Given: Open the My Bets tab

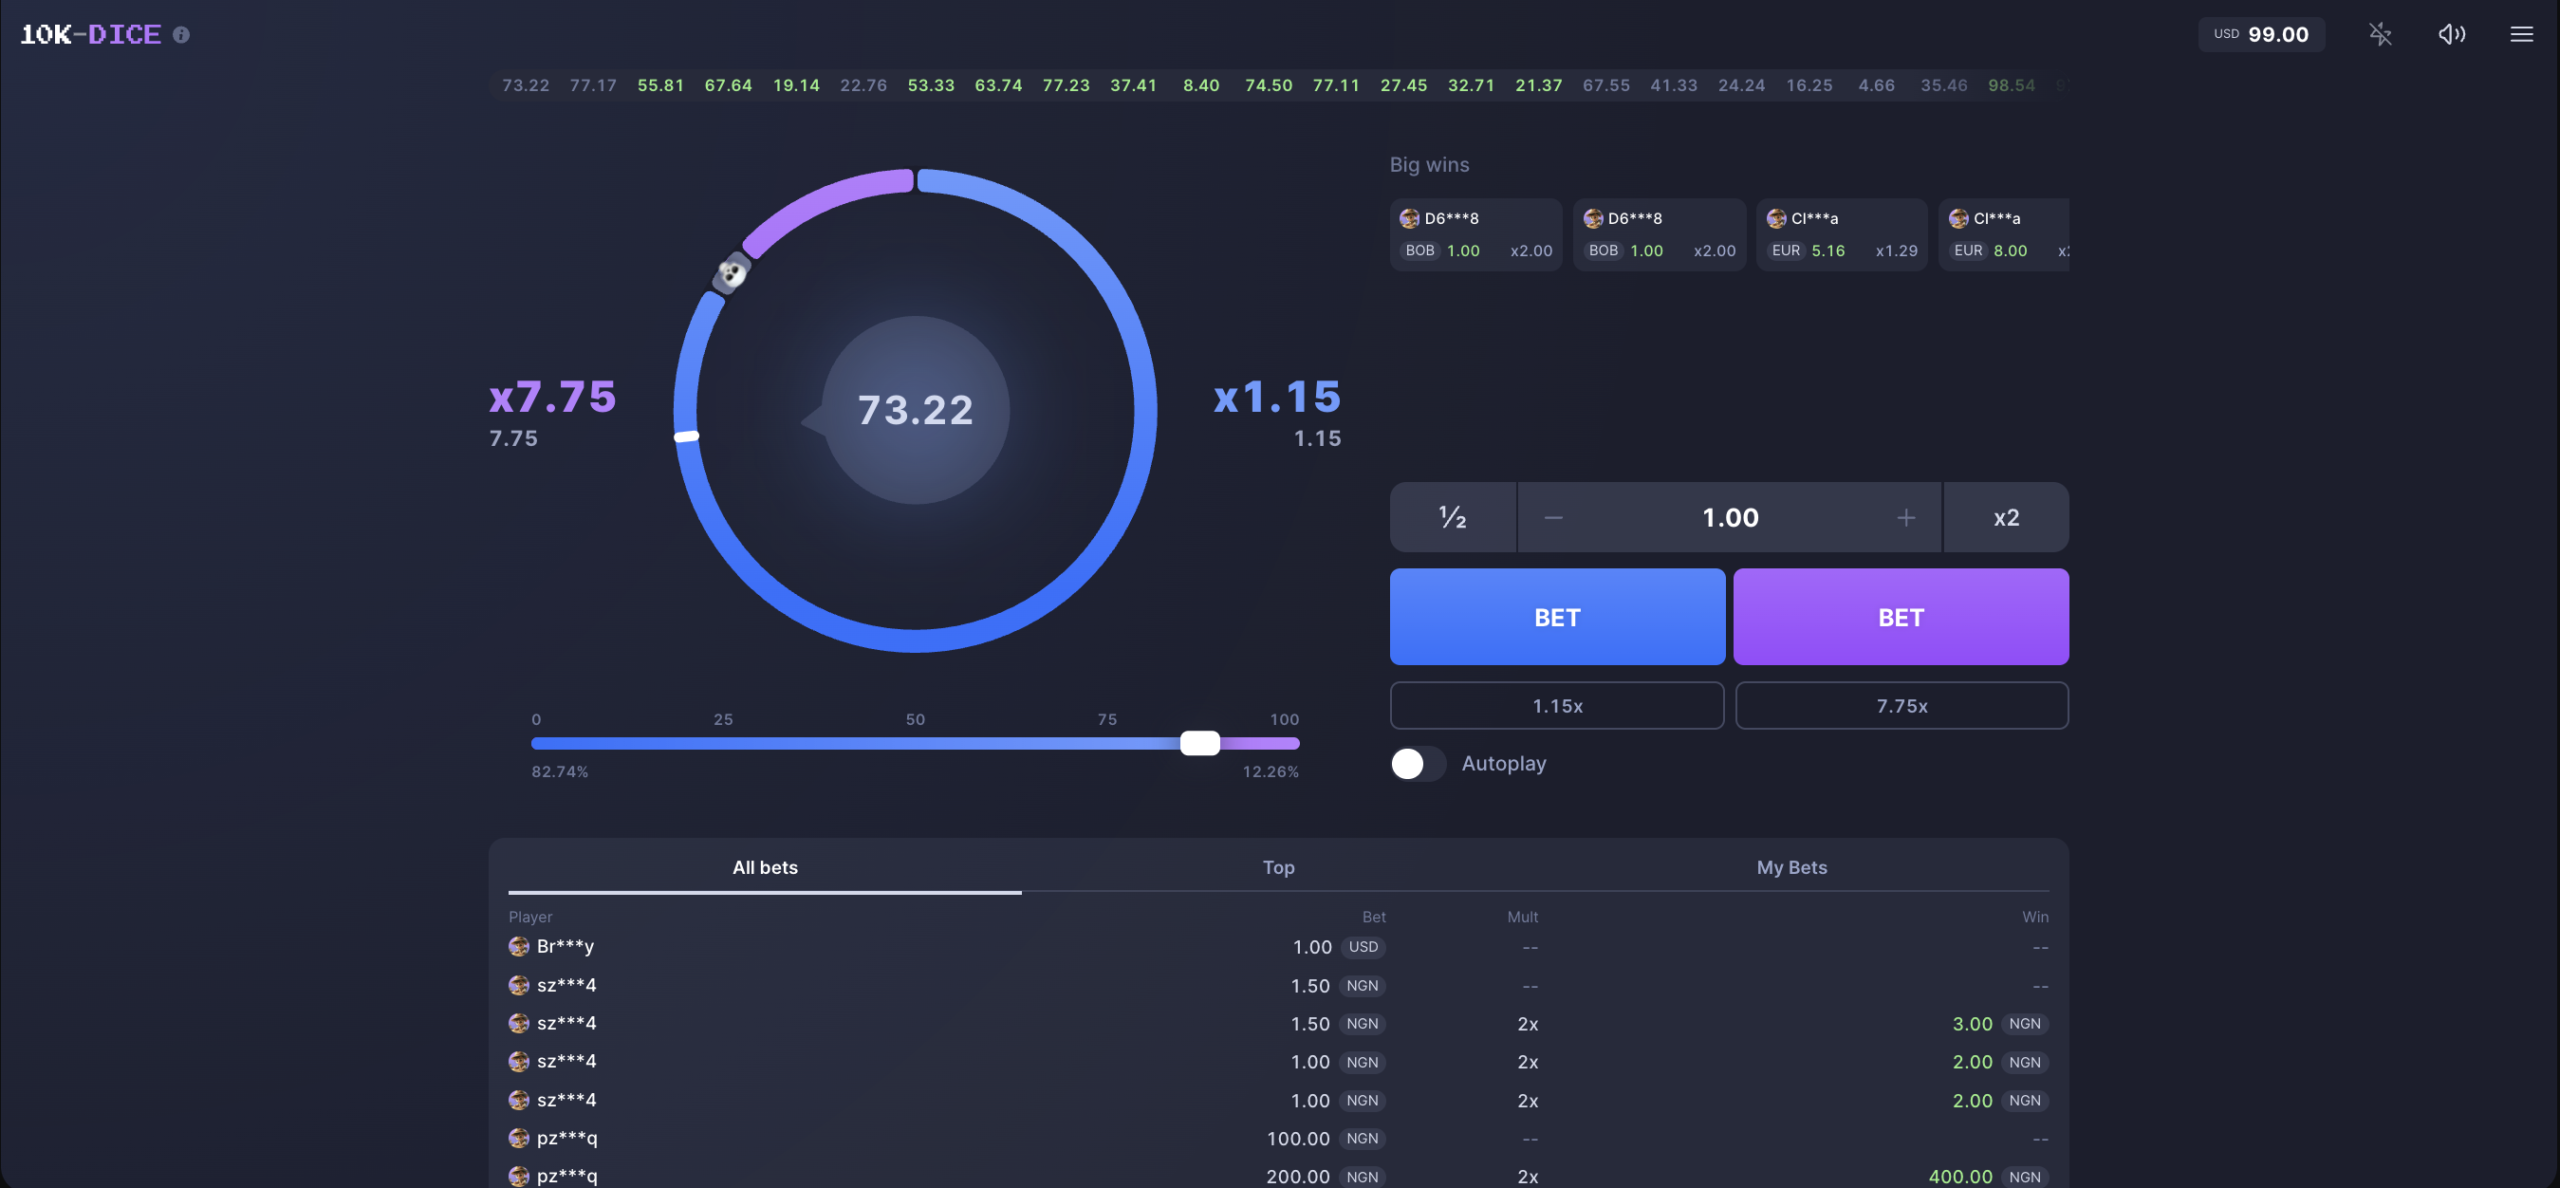Looking at the screenshot, I should coord(1791,867).
